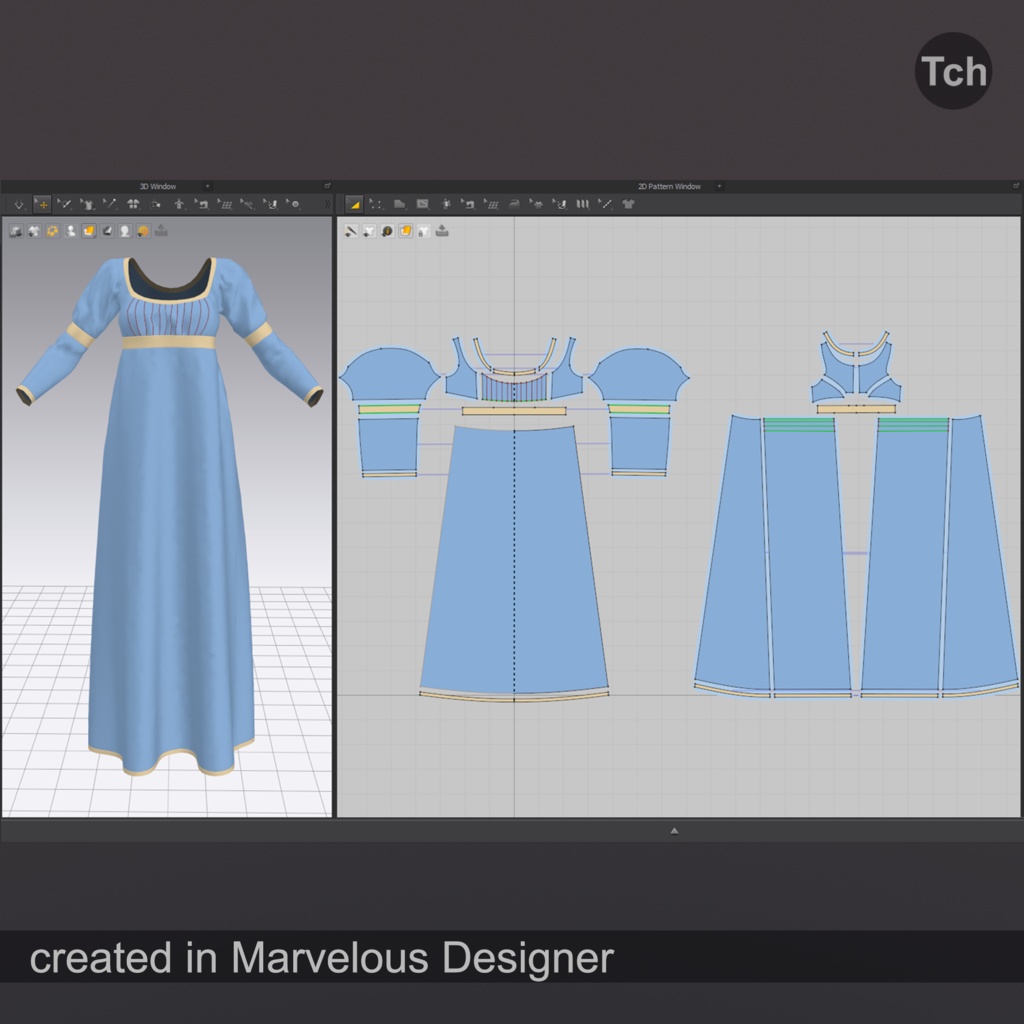Click the overflow chevron at the 3D toolbar's right end
1024x1024 pixels.
pos(329,204)
